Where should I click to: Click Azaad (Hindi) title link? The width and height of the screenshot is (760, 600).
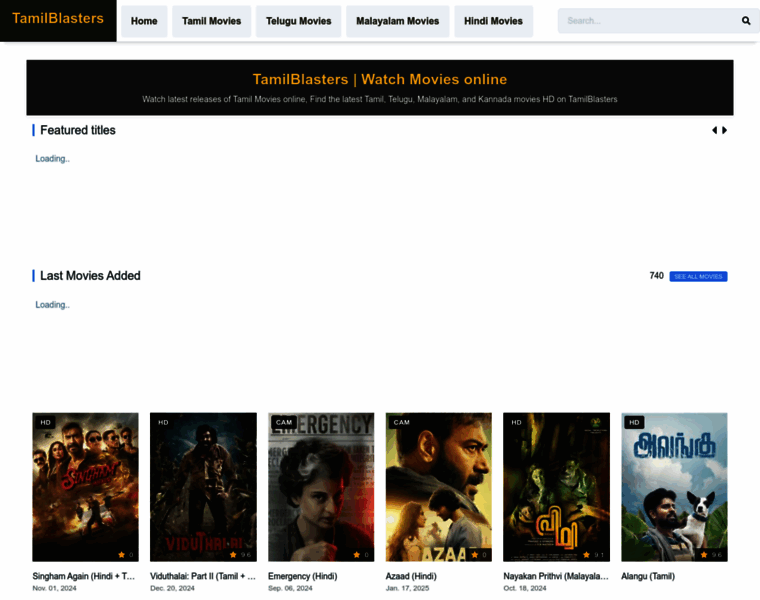pos(411,576)
